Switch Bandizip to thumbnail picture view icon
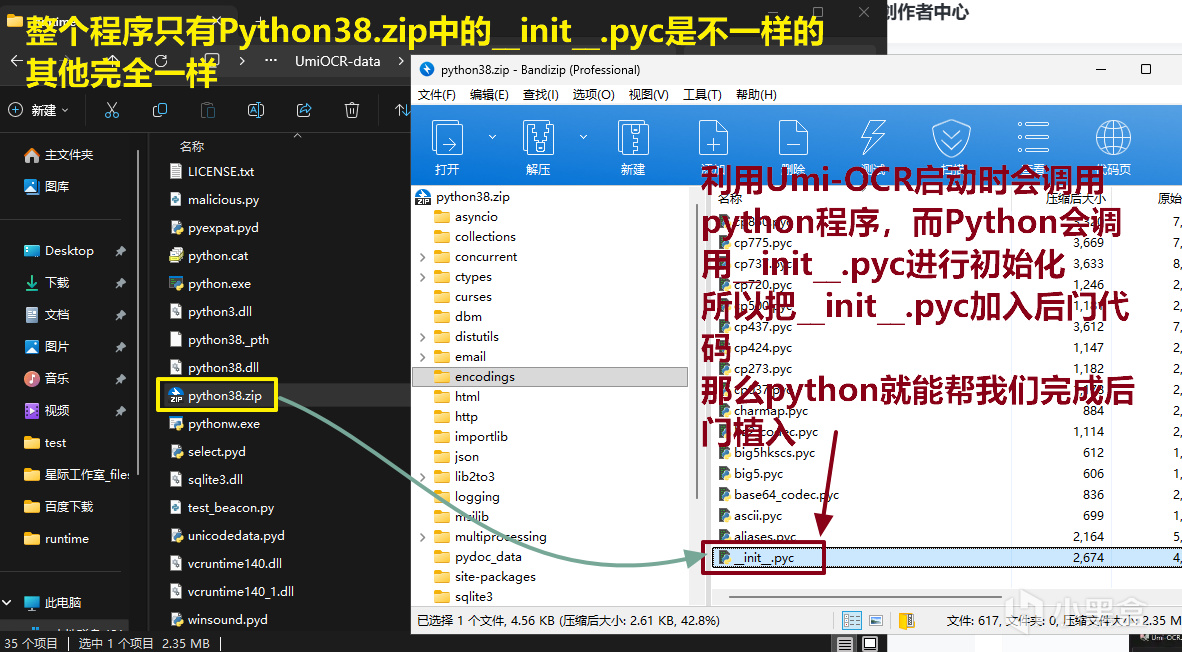 [x=876, y=620]
